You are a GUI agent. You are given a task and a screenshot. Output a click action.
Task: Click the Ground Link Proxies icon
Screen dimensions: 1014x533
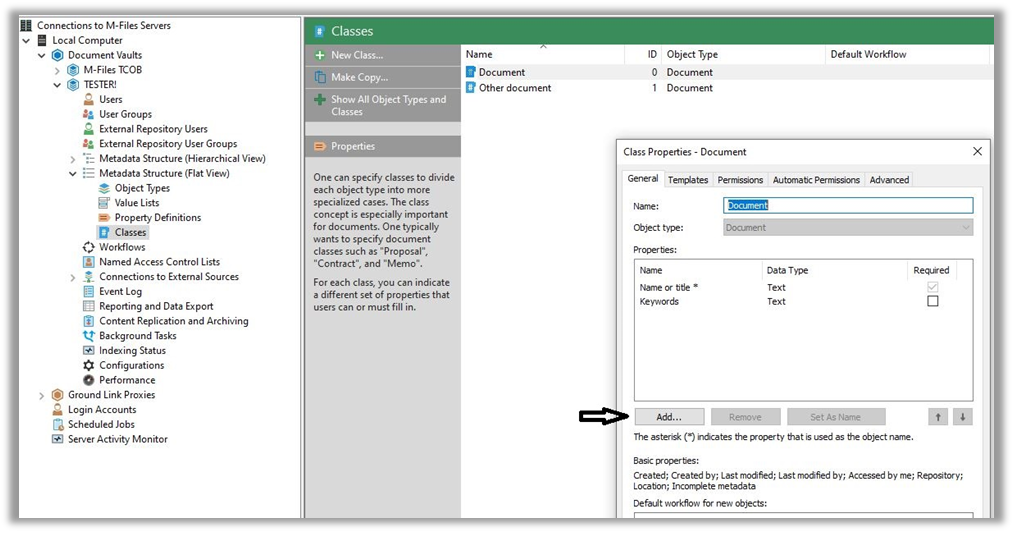(x=58, y=395)
